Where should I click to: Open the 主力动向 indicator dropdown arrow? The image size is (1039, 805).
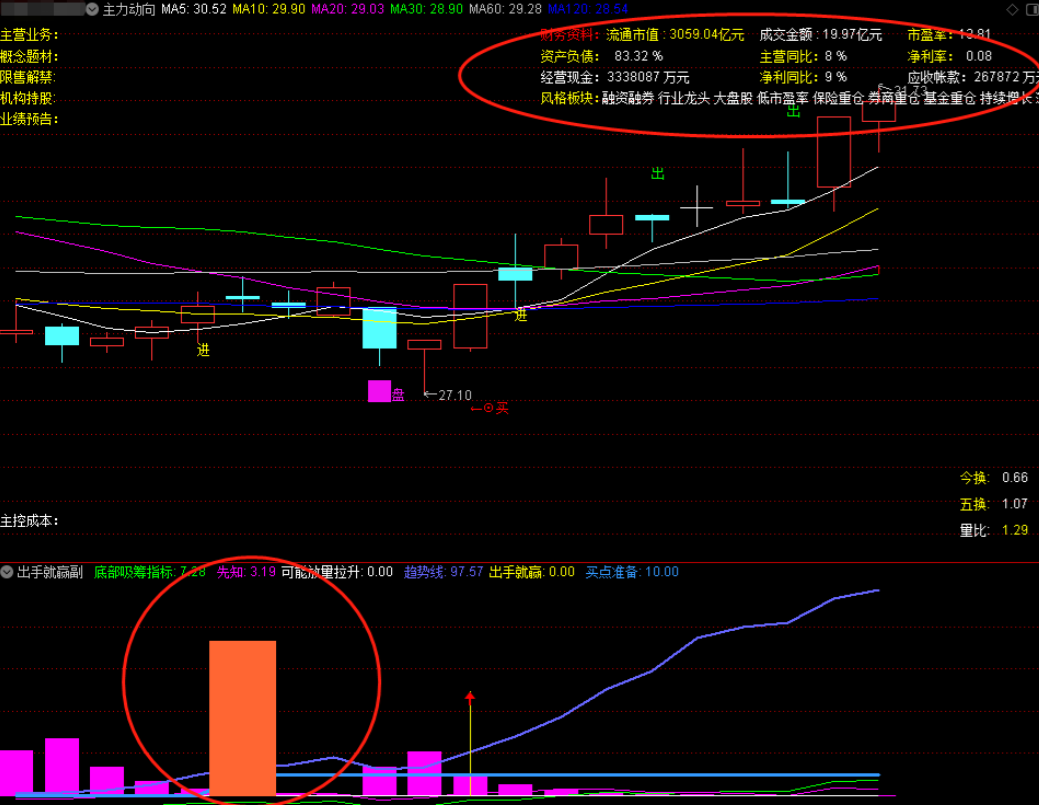click(x=92, y=9)
